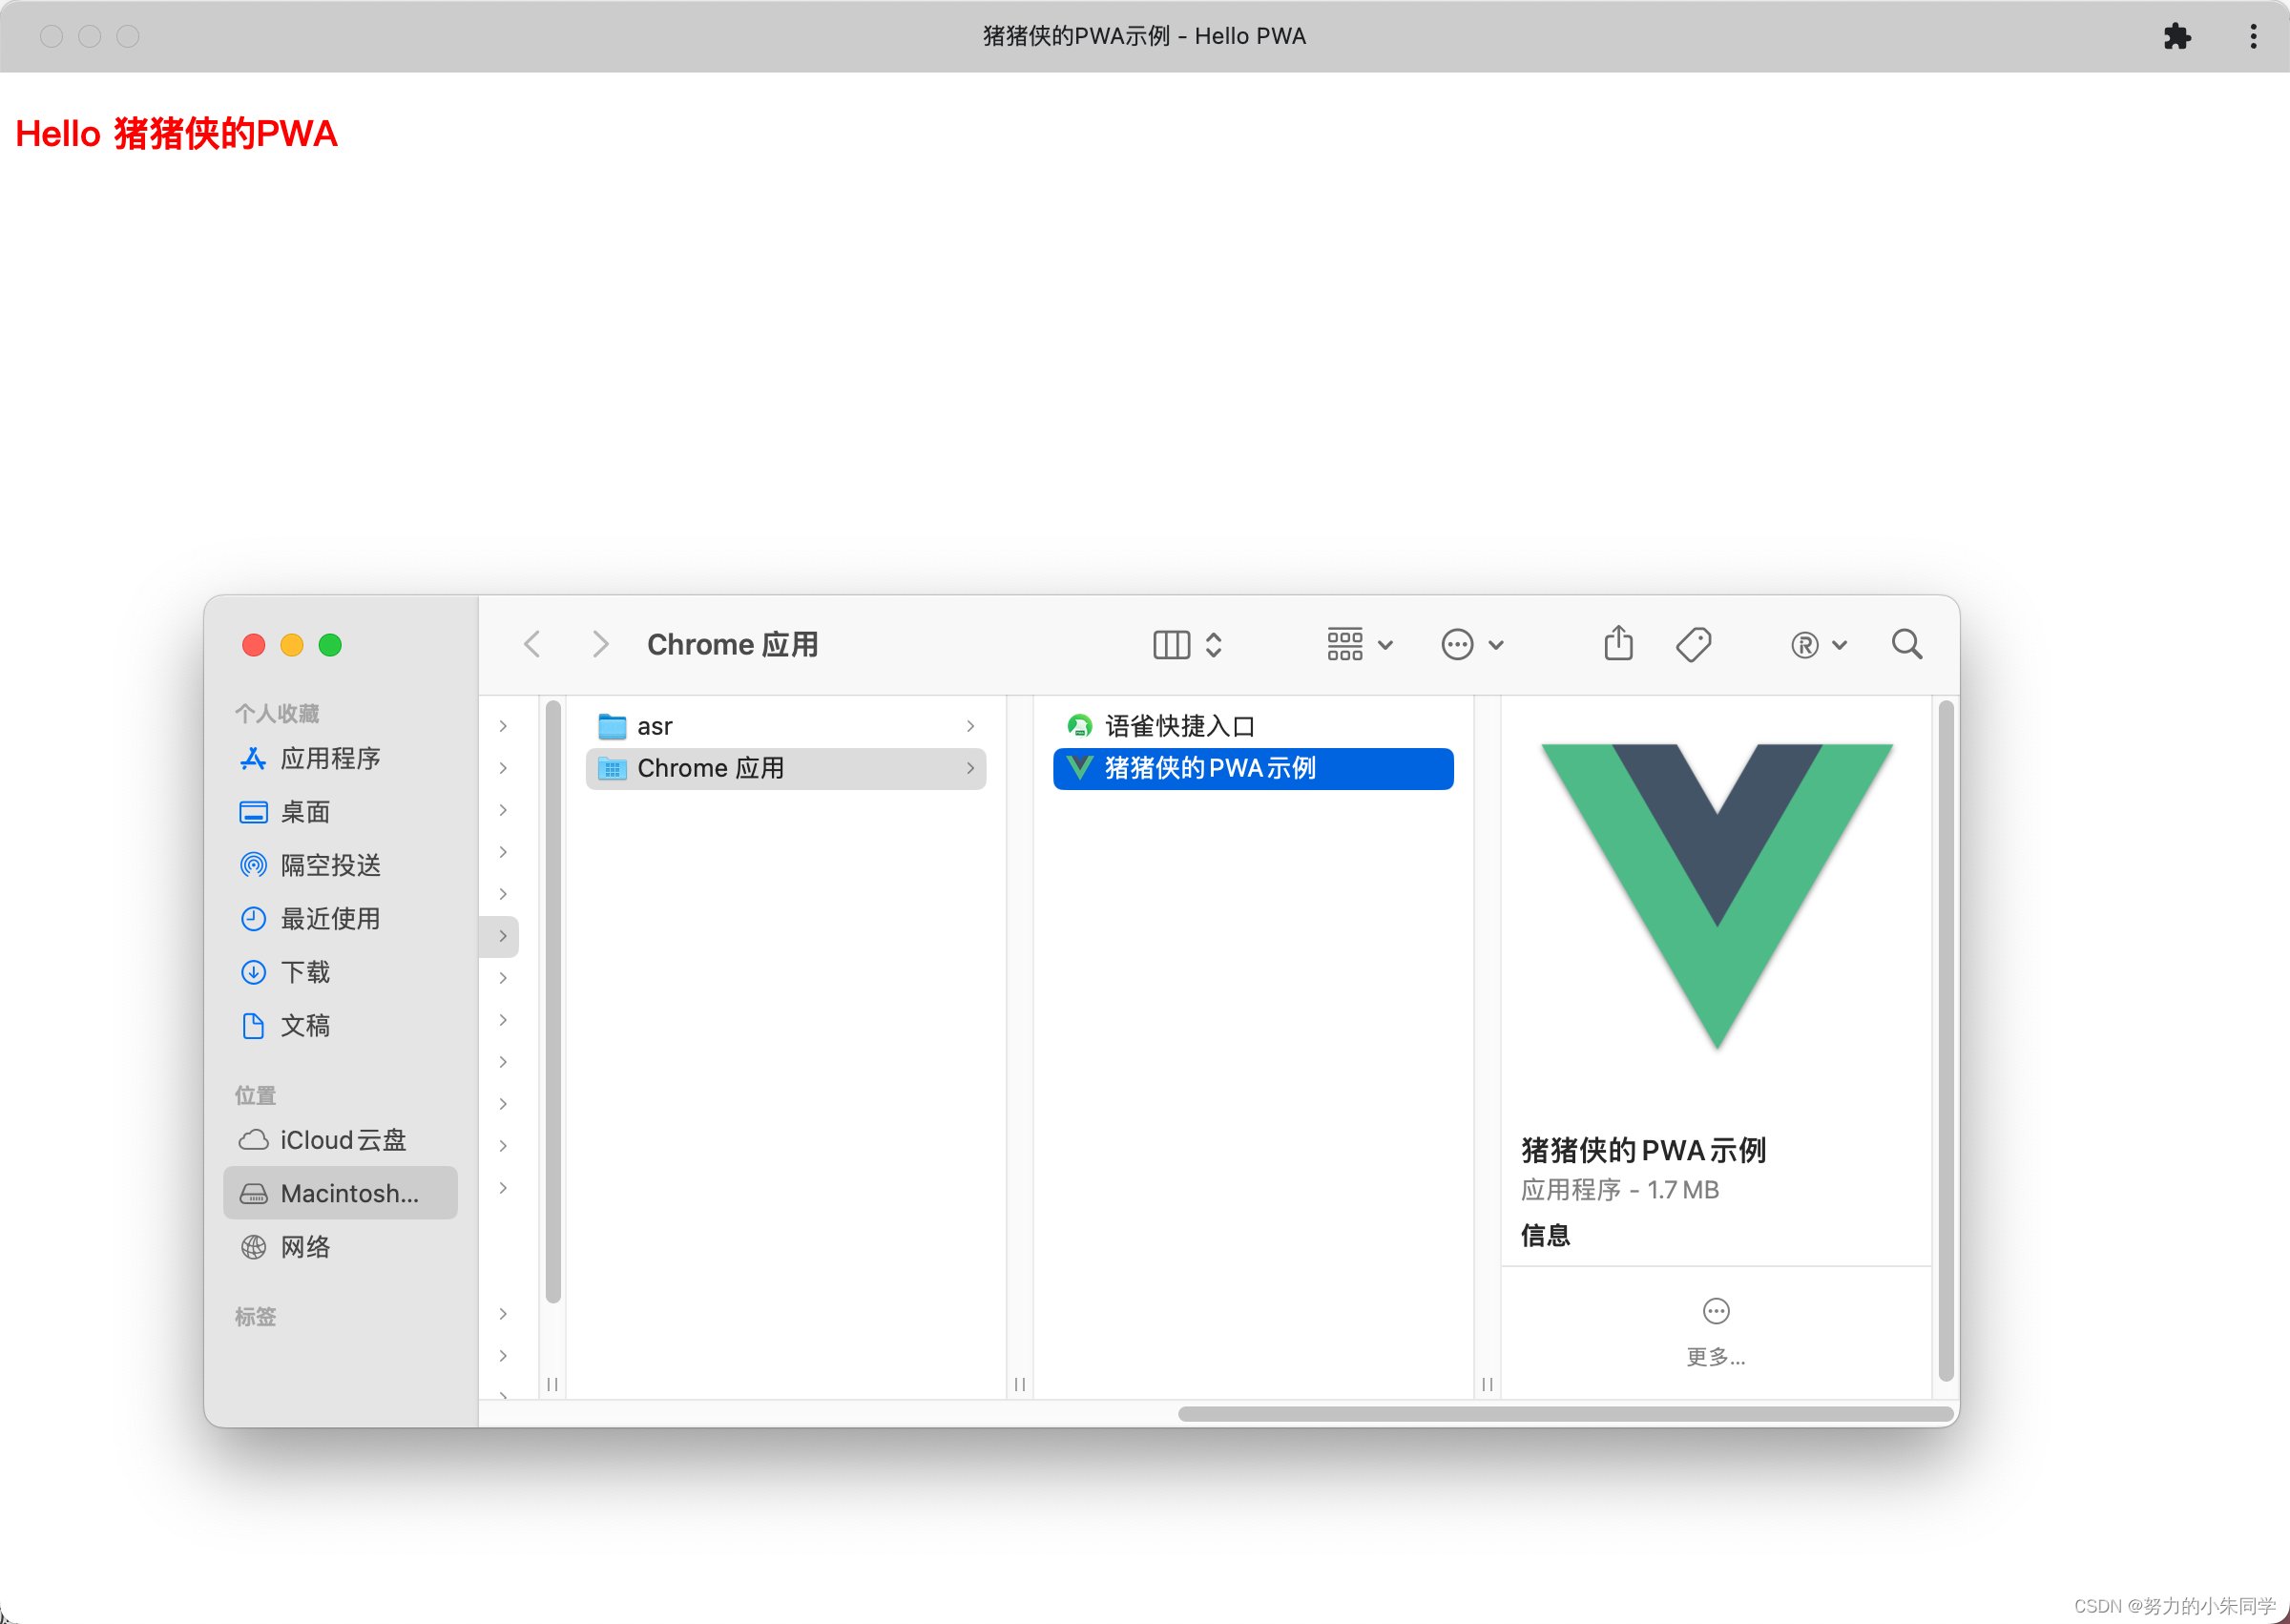Screen dimensions: 2290x1624
Task: Click the column resize handle after apps column
Action: pos(1488,1384)
